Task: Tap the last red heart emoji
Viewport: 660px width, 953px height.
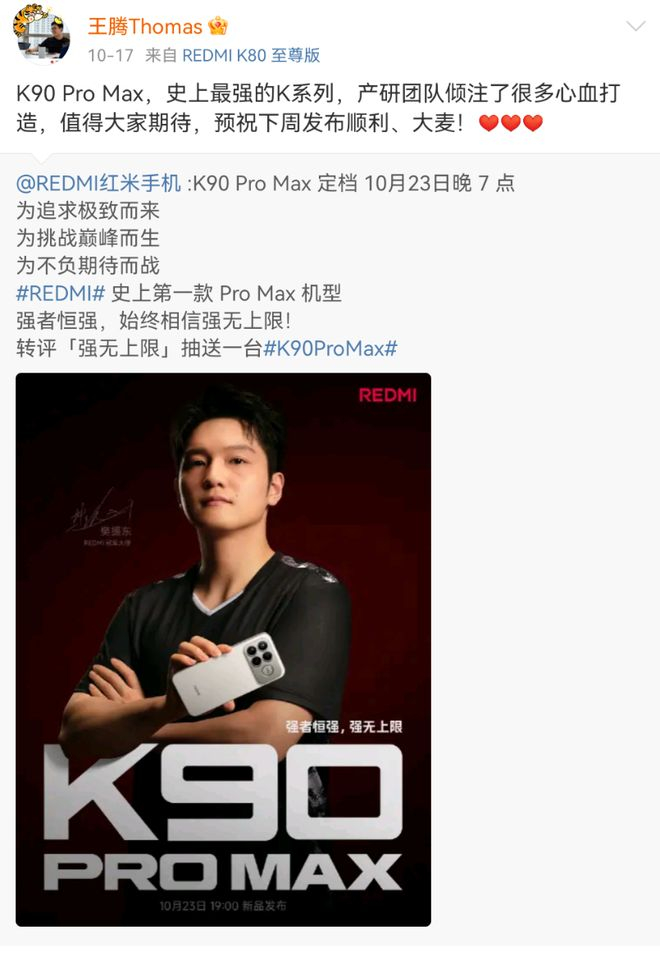Action: 532,123
